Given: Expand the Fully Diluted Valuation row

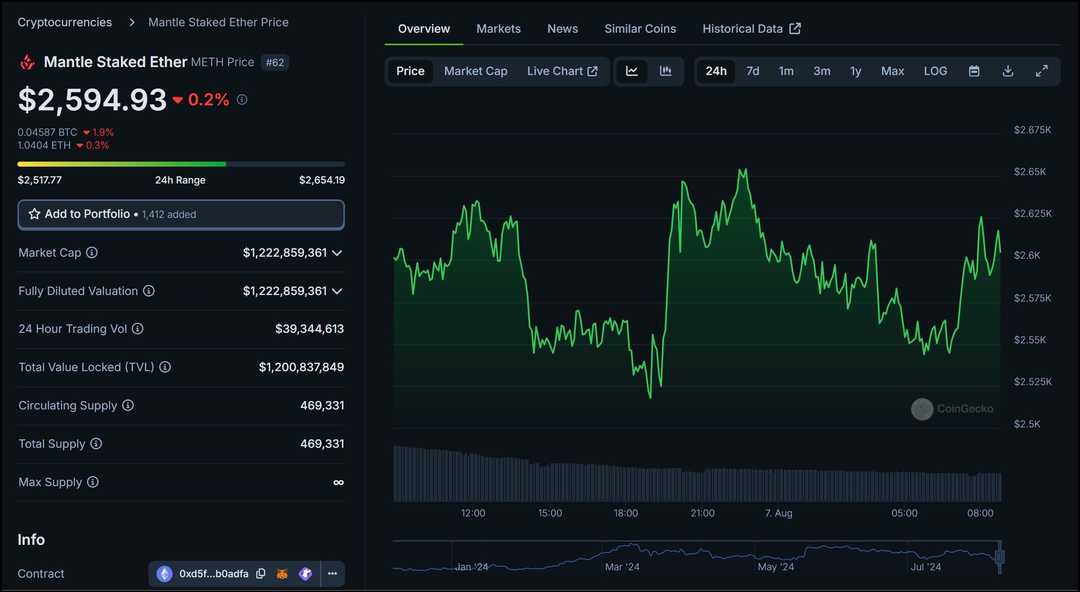Looking at the screenshot, I should tap(338, 291).
